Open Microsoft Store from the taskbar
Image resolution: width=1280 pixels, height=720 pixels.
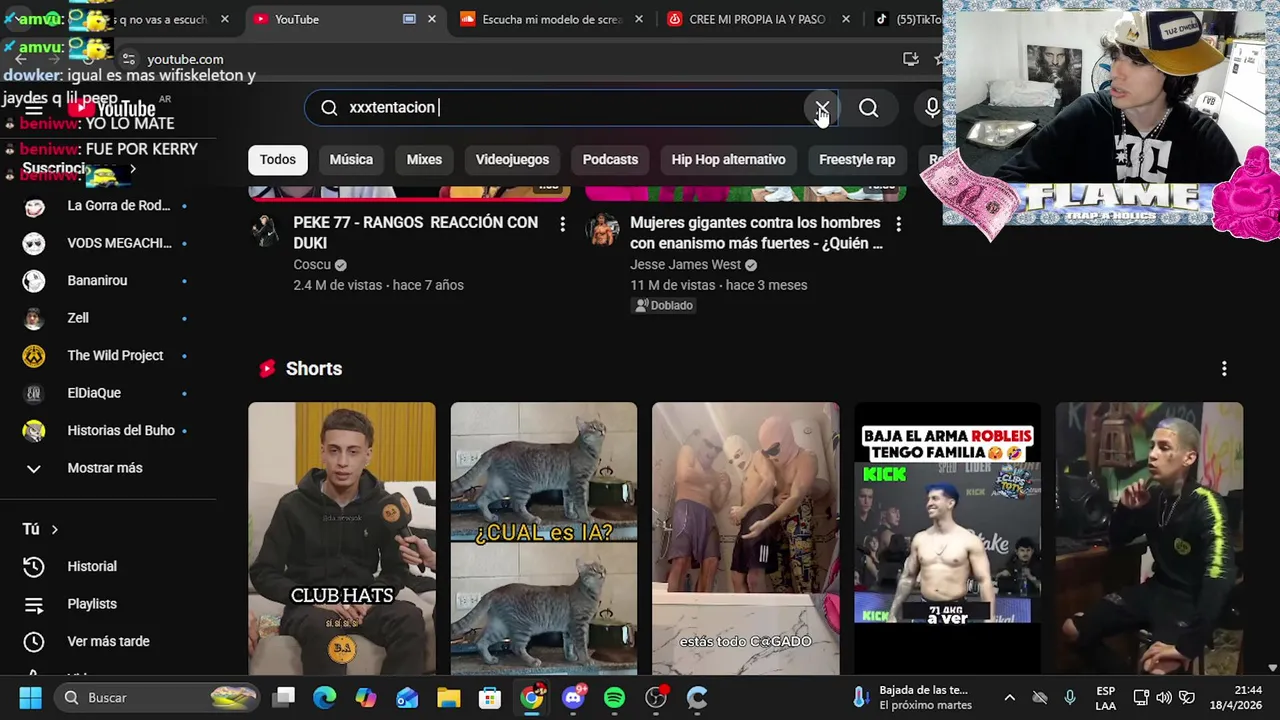coord(489,697)
